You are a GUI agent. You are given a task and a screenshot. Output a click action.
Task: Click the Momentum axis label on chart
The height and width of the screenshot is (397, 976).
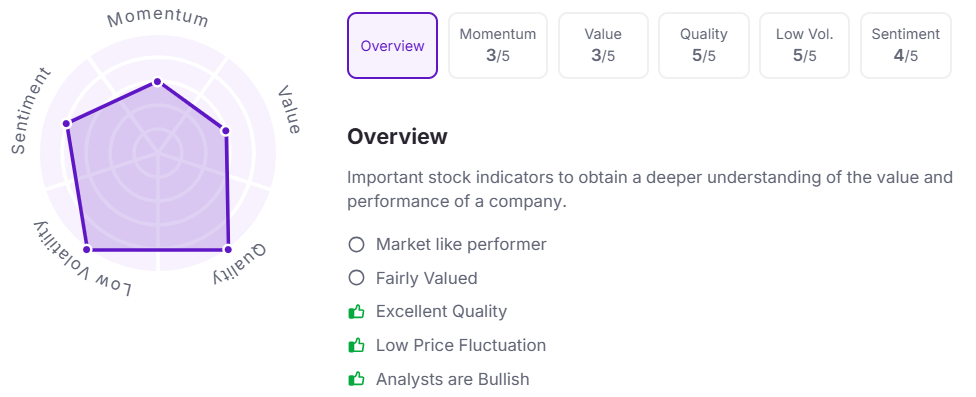coord(157,19)
